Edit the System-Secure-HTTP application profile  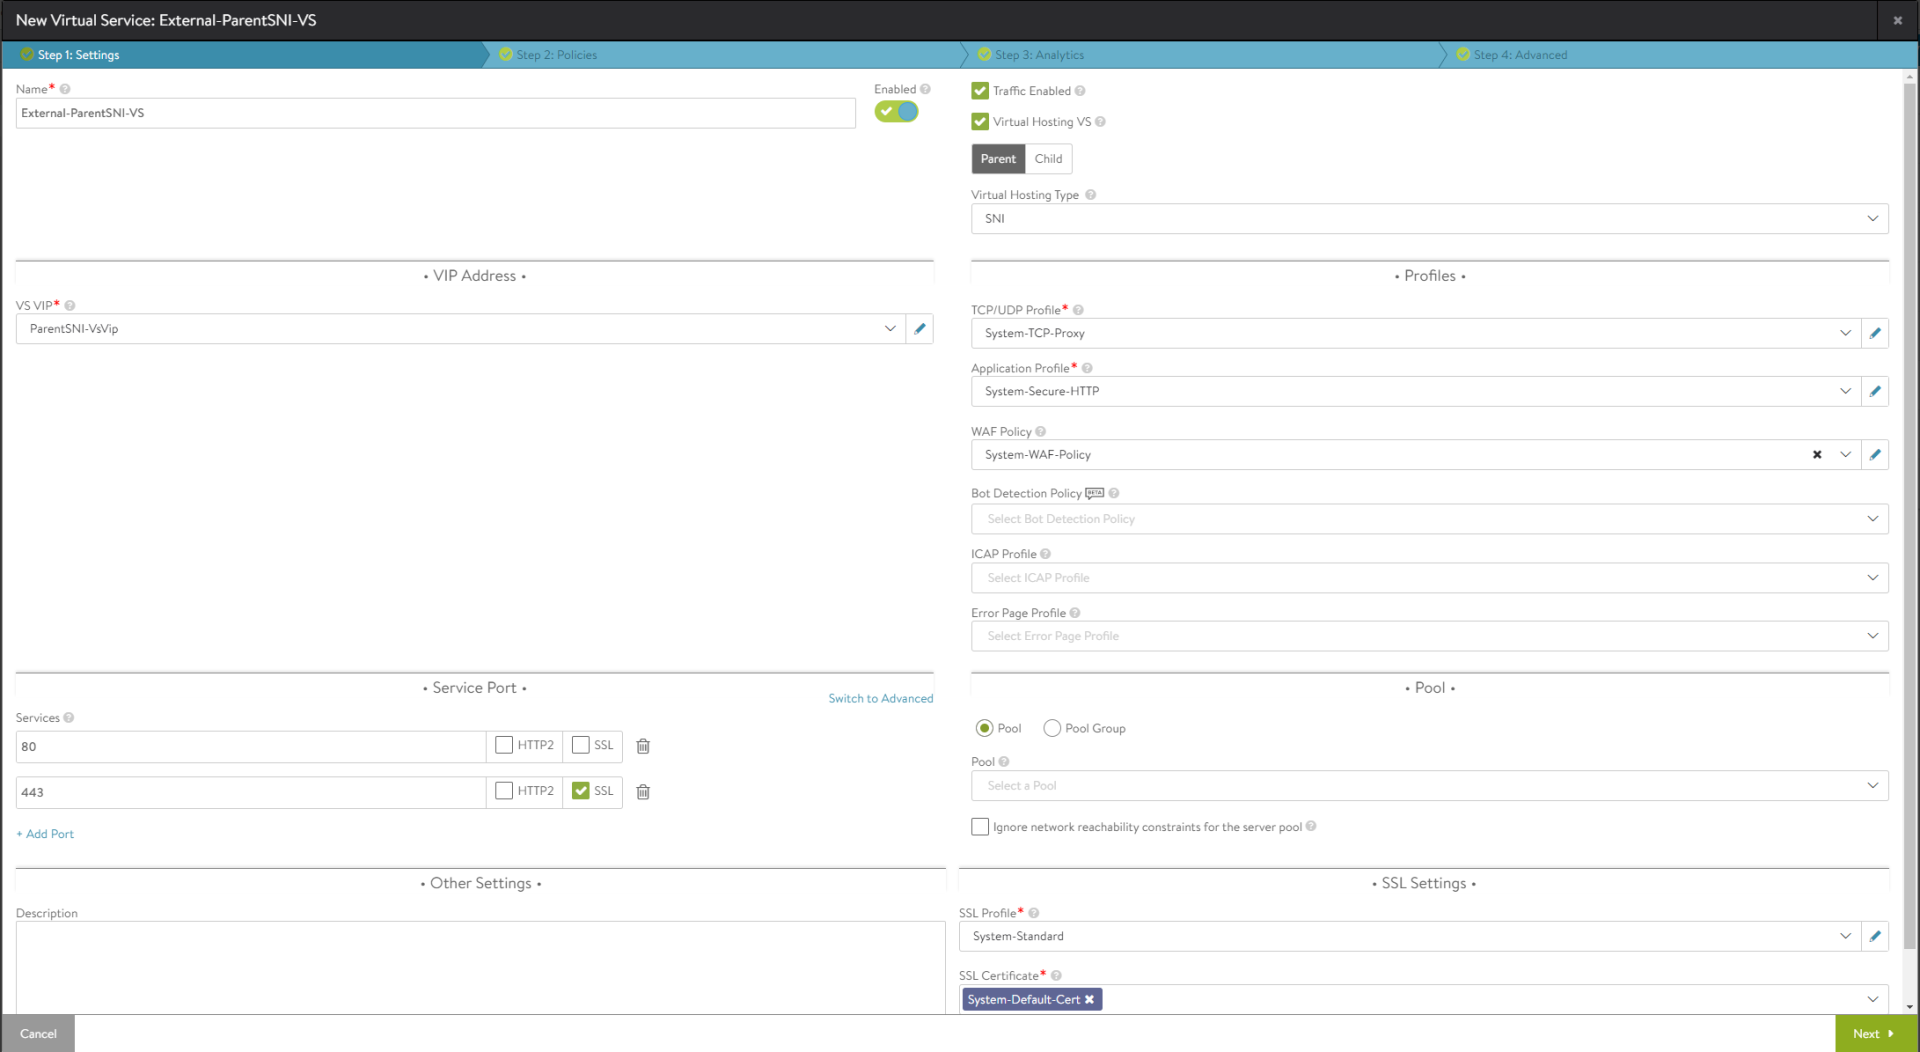(x=1876, y=391)
